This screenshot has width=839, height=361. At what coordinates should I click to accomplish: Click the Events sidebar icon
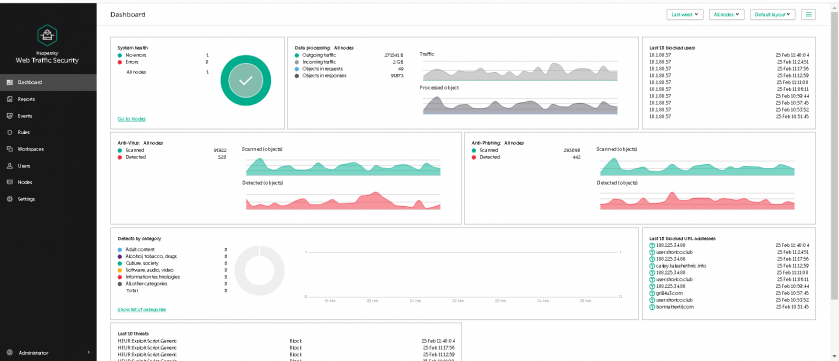[9, 116]
